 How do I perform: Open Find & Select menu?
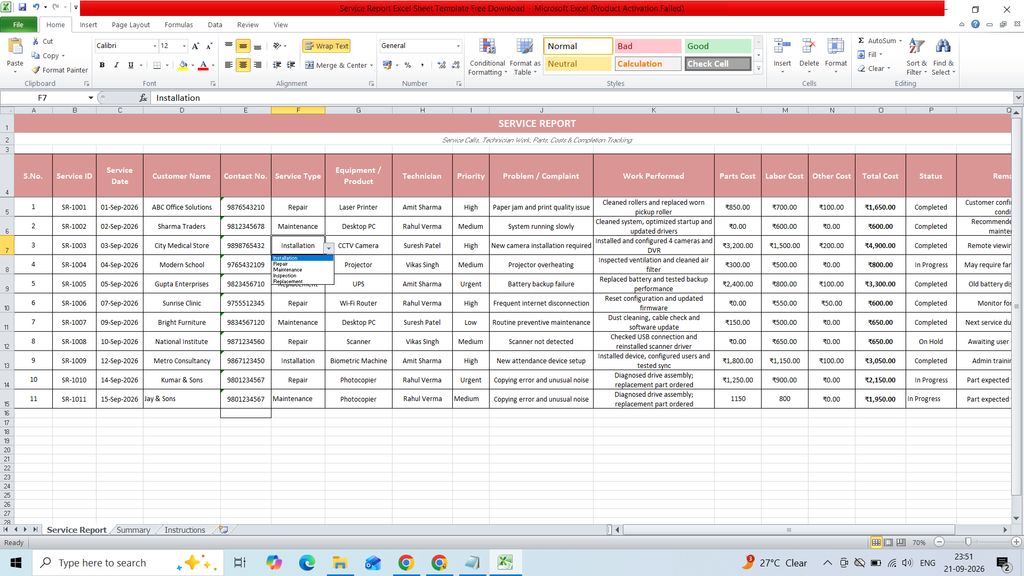click(x=943, y=57)
